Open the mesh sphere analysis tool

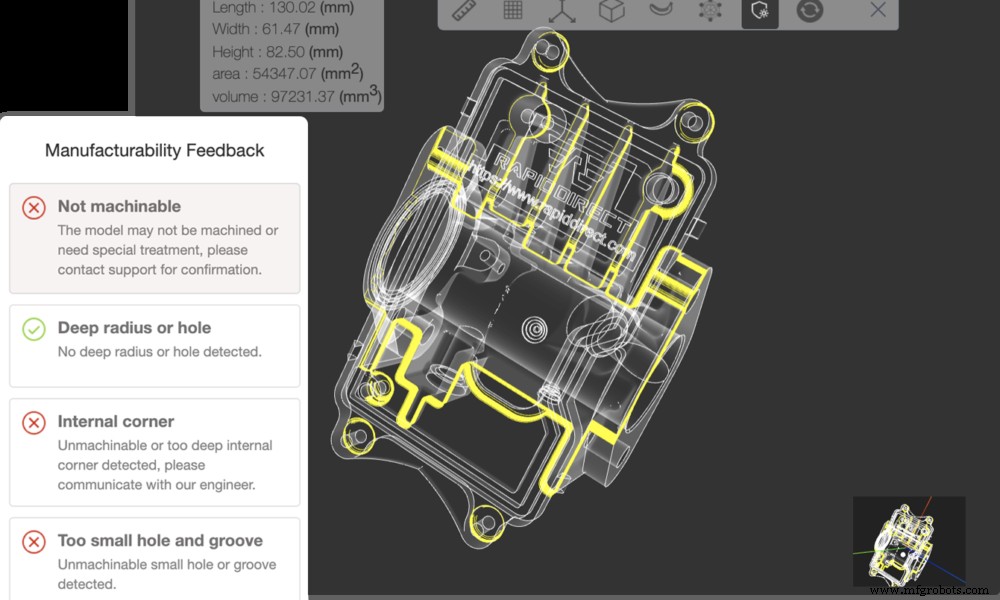tap(710, 12)
